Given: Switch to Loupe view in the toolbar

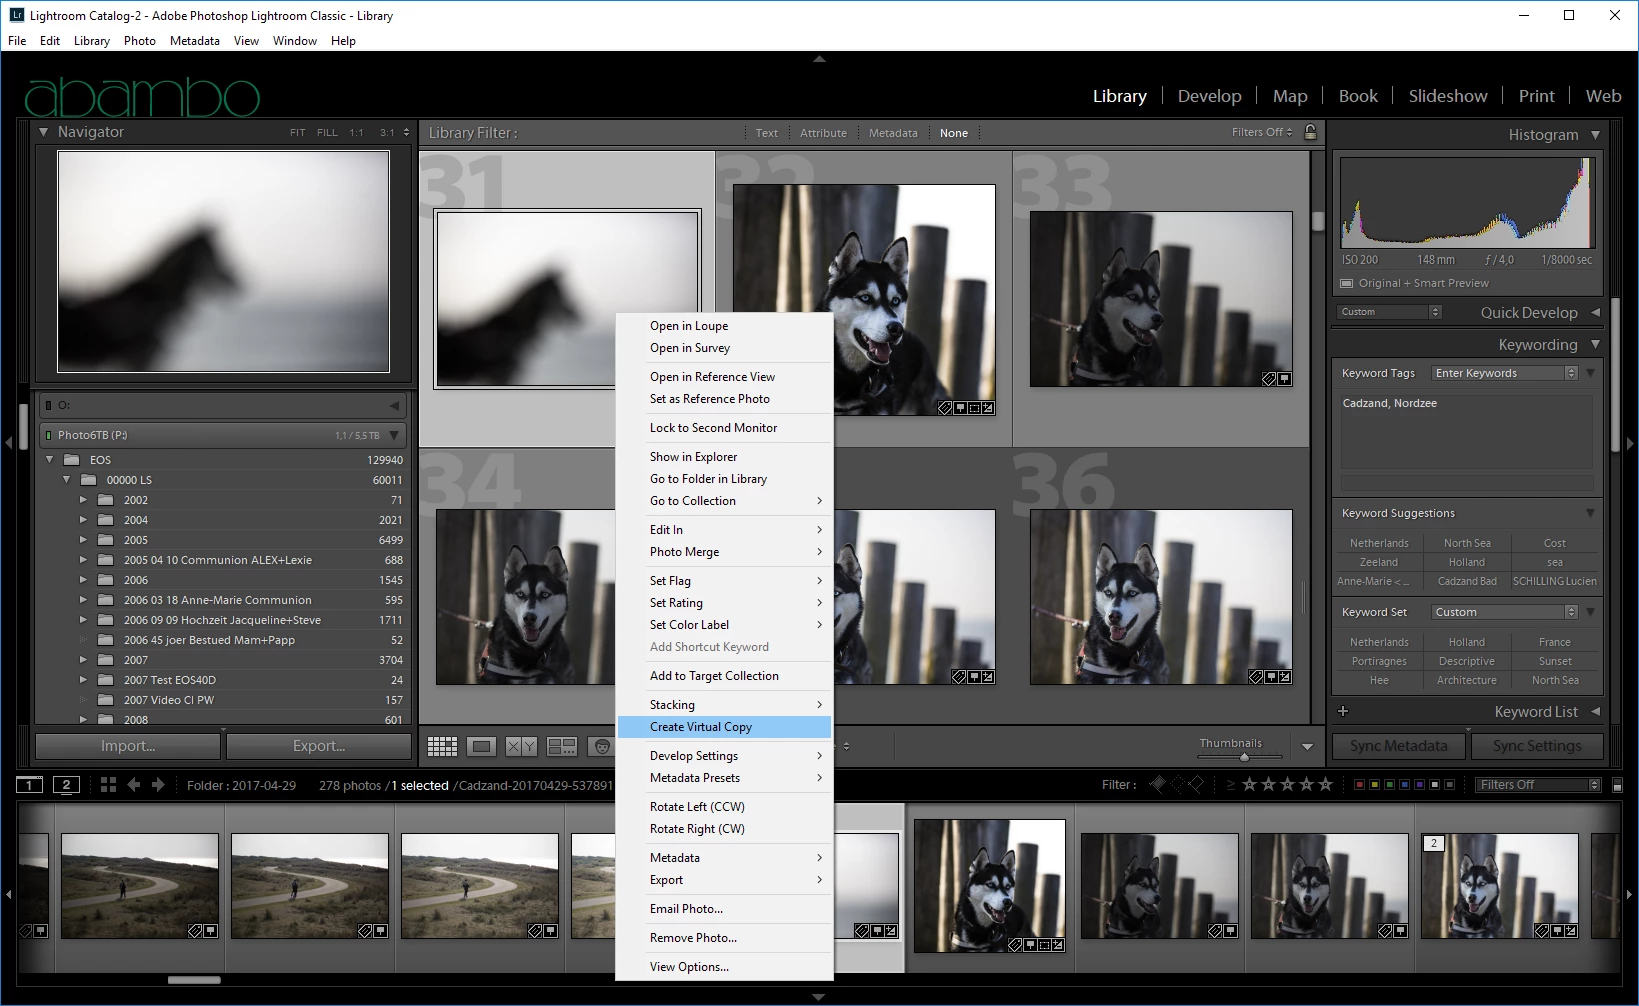Looking at the screenshot, I should pyautogui.click(x=482, y=746).
